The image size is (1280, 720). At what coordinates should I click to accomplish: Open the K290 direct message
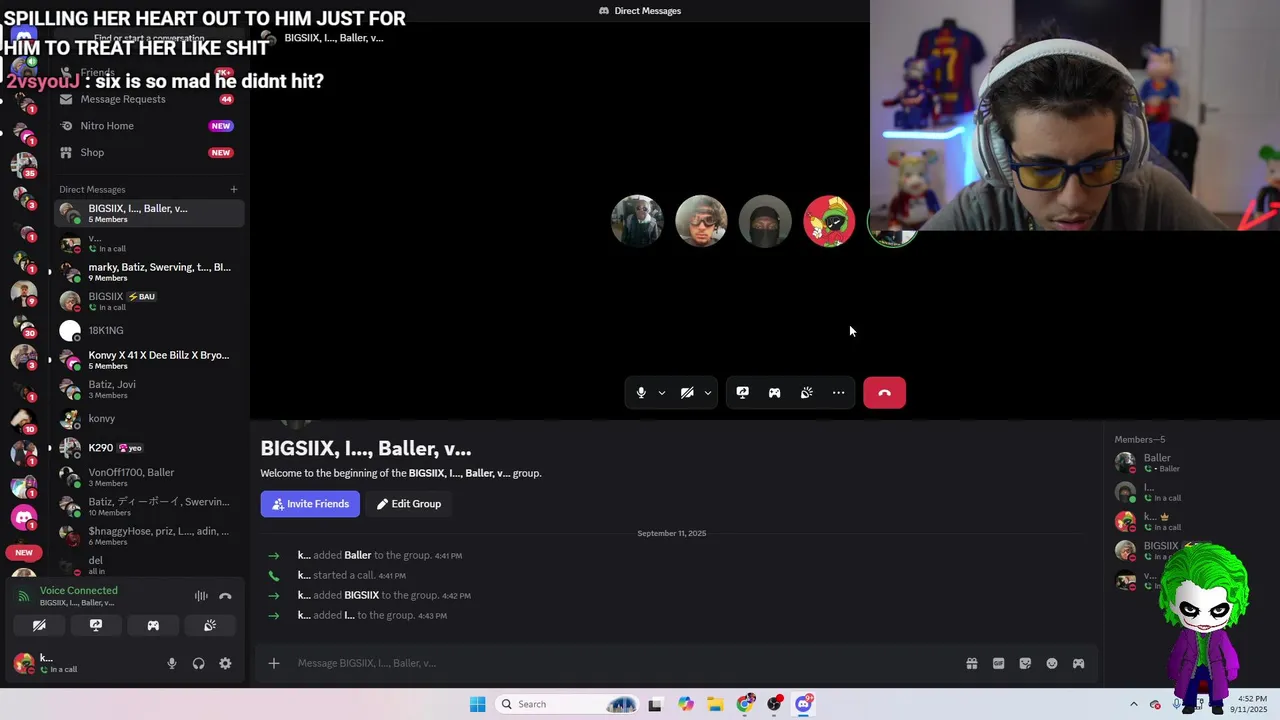point(148,448)
